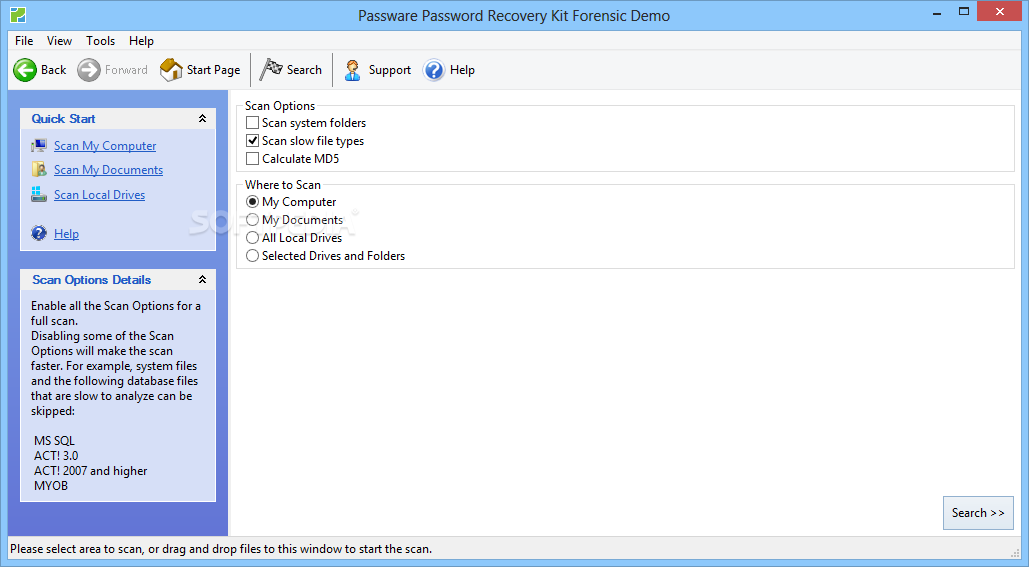
Task: Click the status bar message text
Action: click(221, 549)
